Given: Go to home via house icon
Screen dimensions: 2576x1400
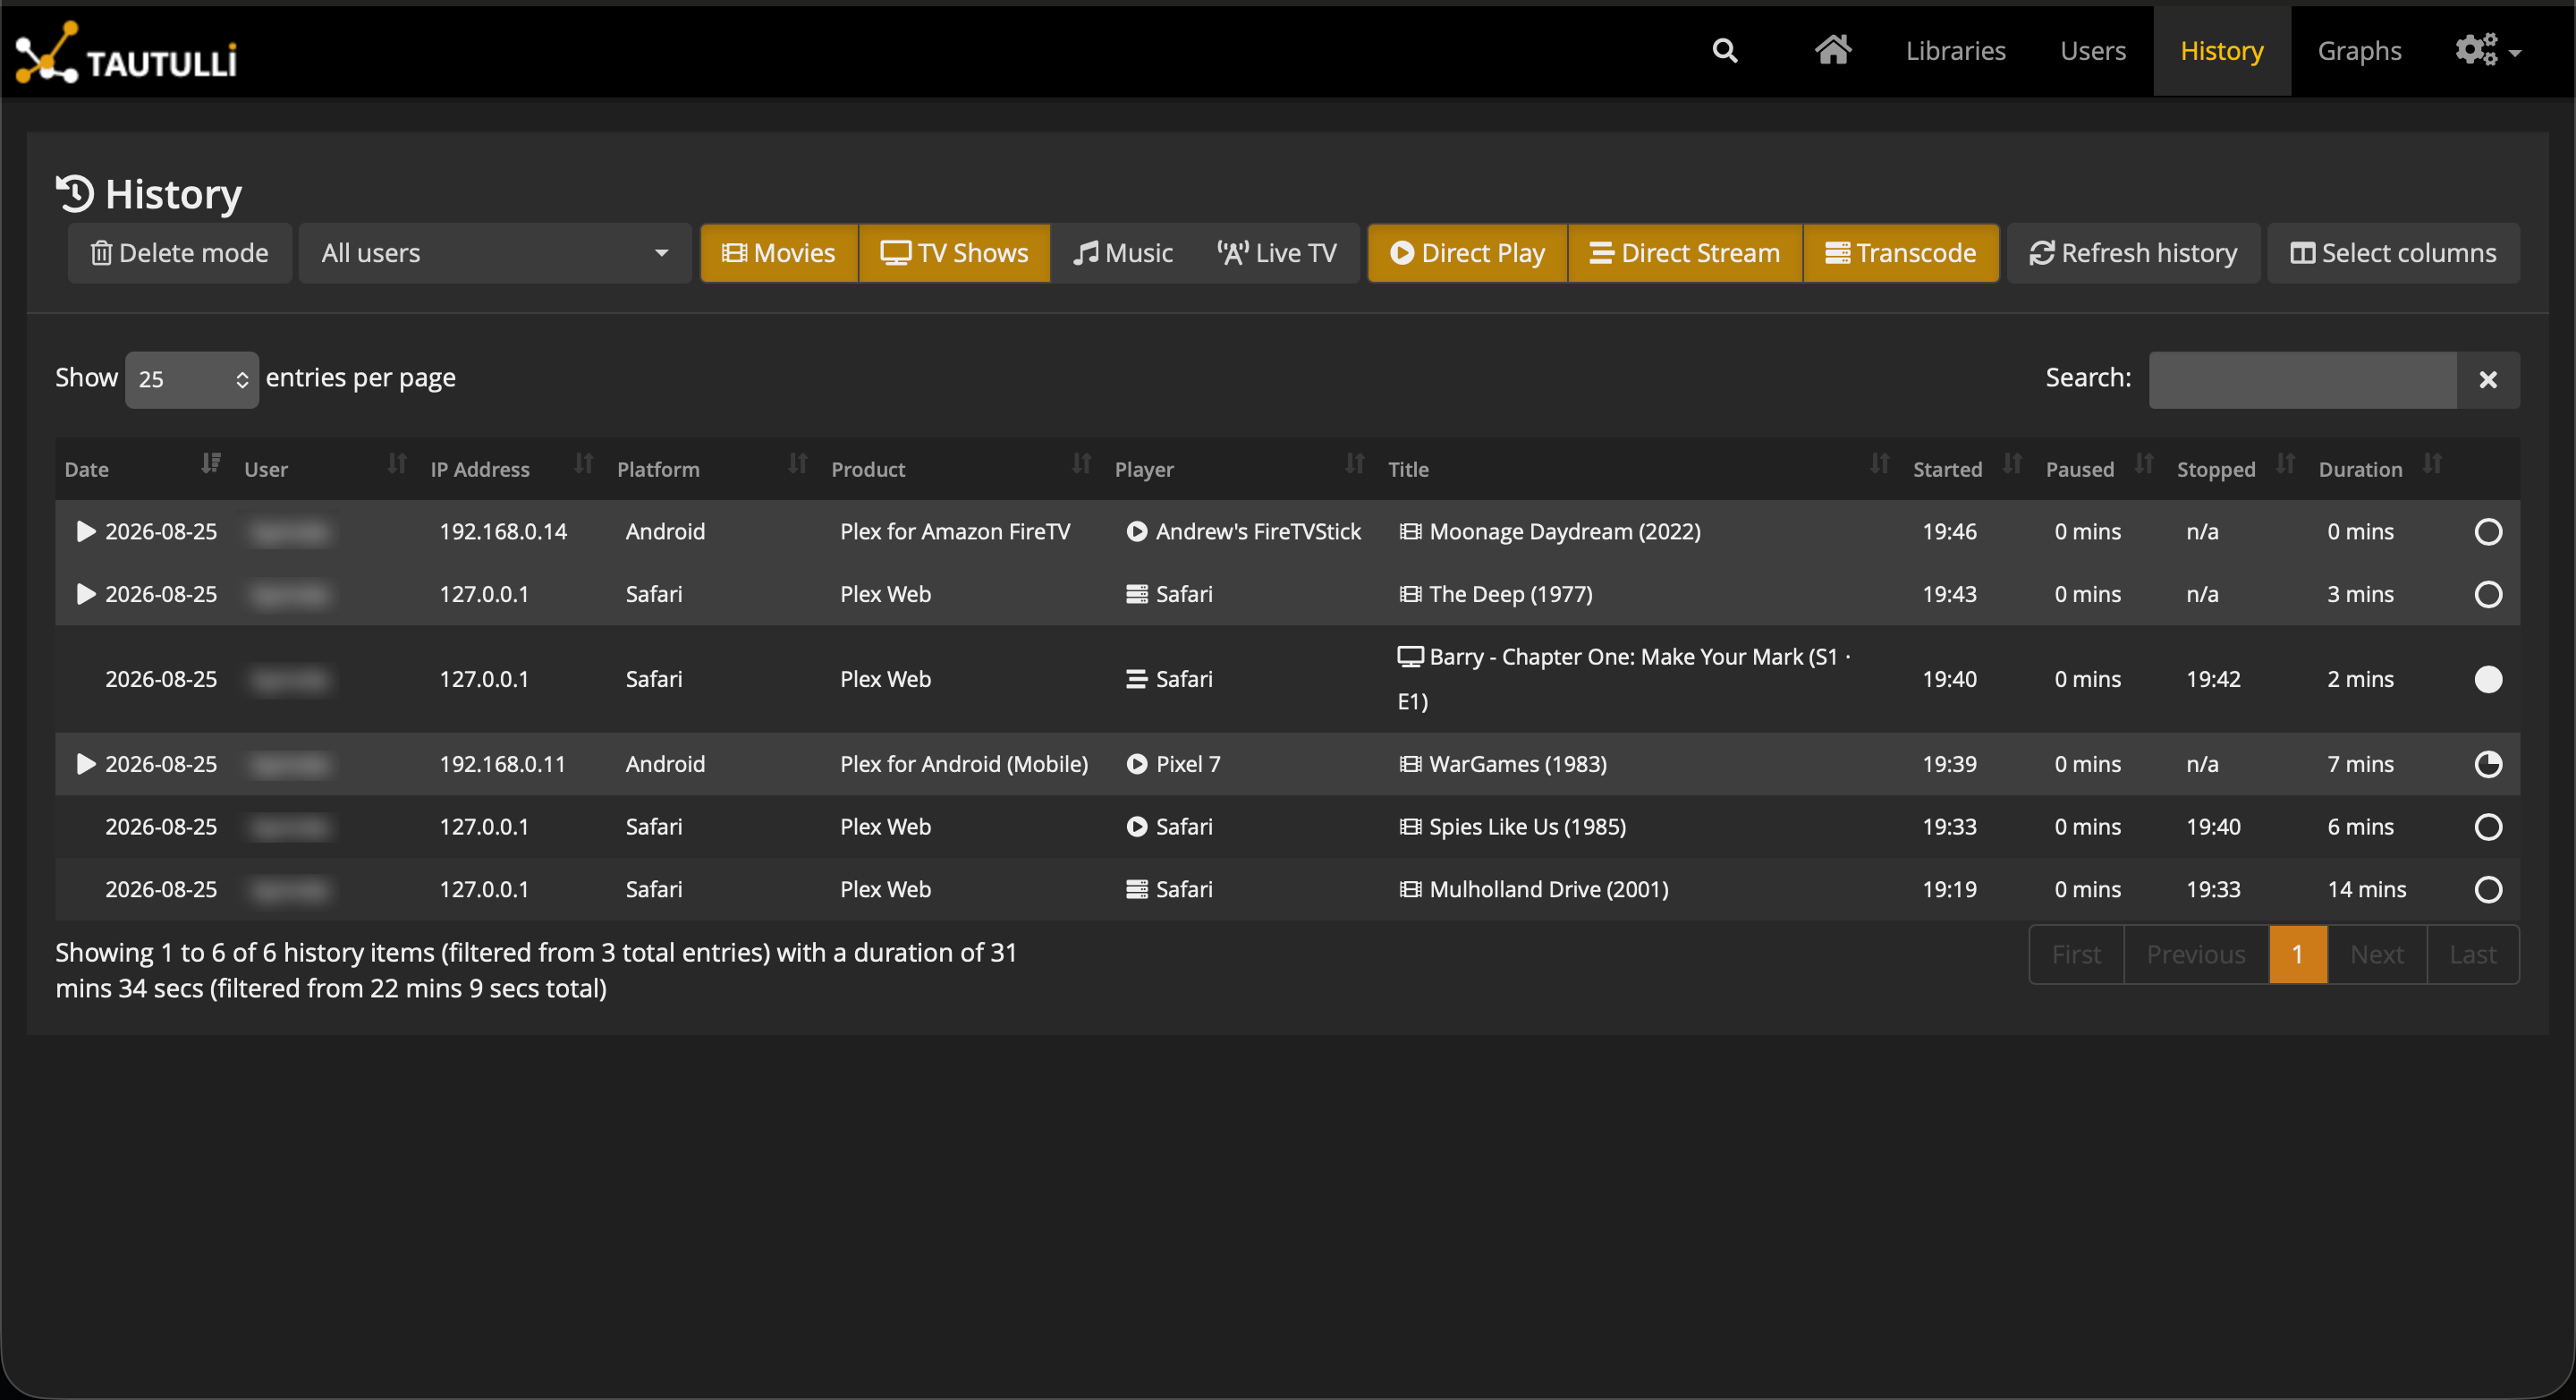Looking at the screenshot, I should 1832,50.
